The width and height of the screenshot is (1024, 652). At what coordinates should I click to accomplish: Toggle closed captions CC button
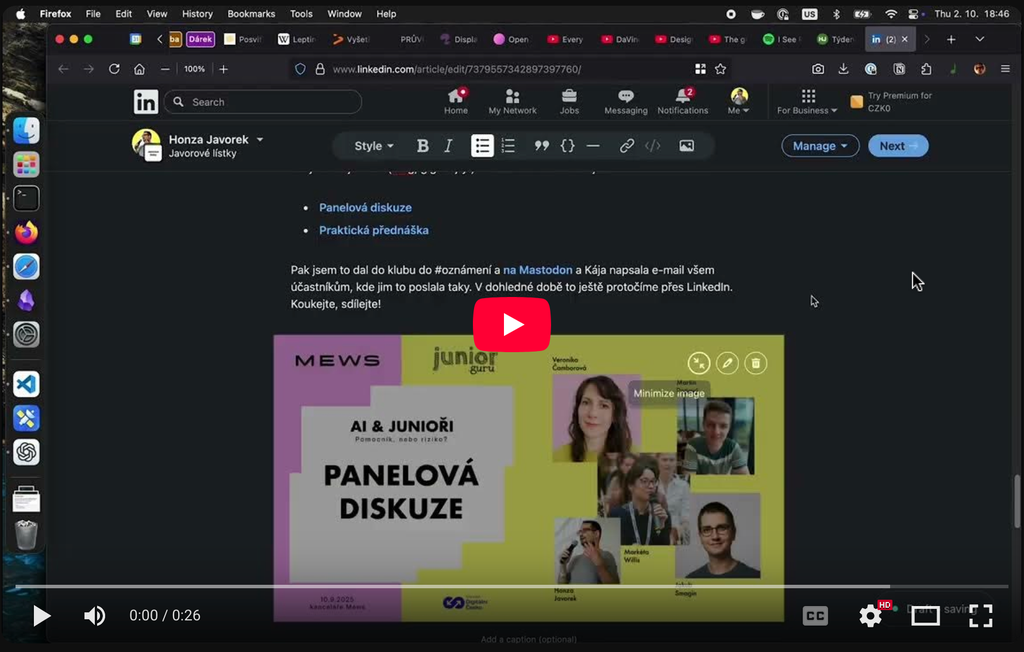815,616
